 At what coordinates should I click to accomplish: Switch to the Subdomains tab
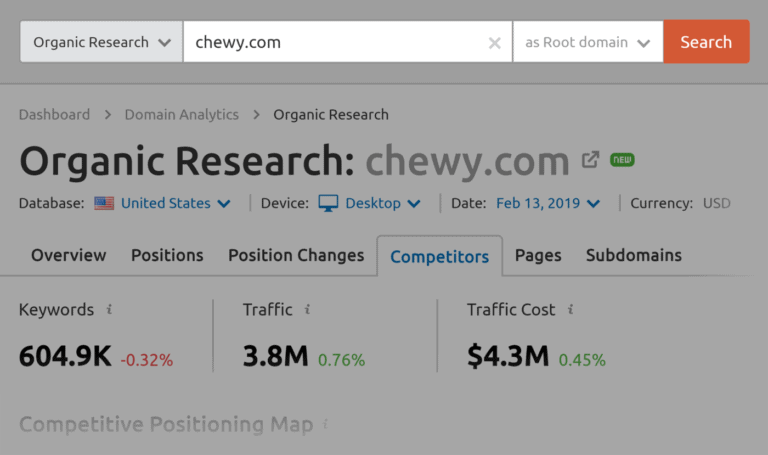coord(634,255)
